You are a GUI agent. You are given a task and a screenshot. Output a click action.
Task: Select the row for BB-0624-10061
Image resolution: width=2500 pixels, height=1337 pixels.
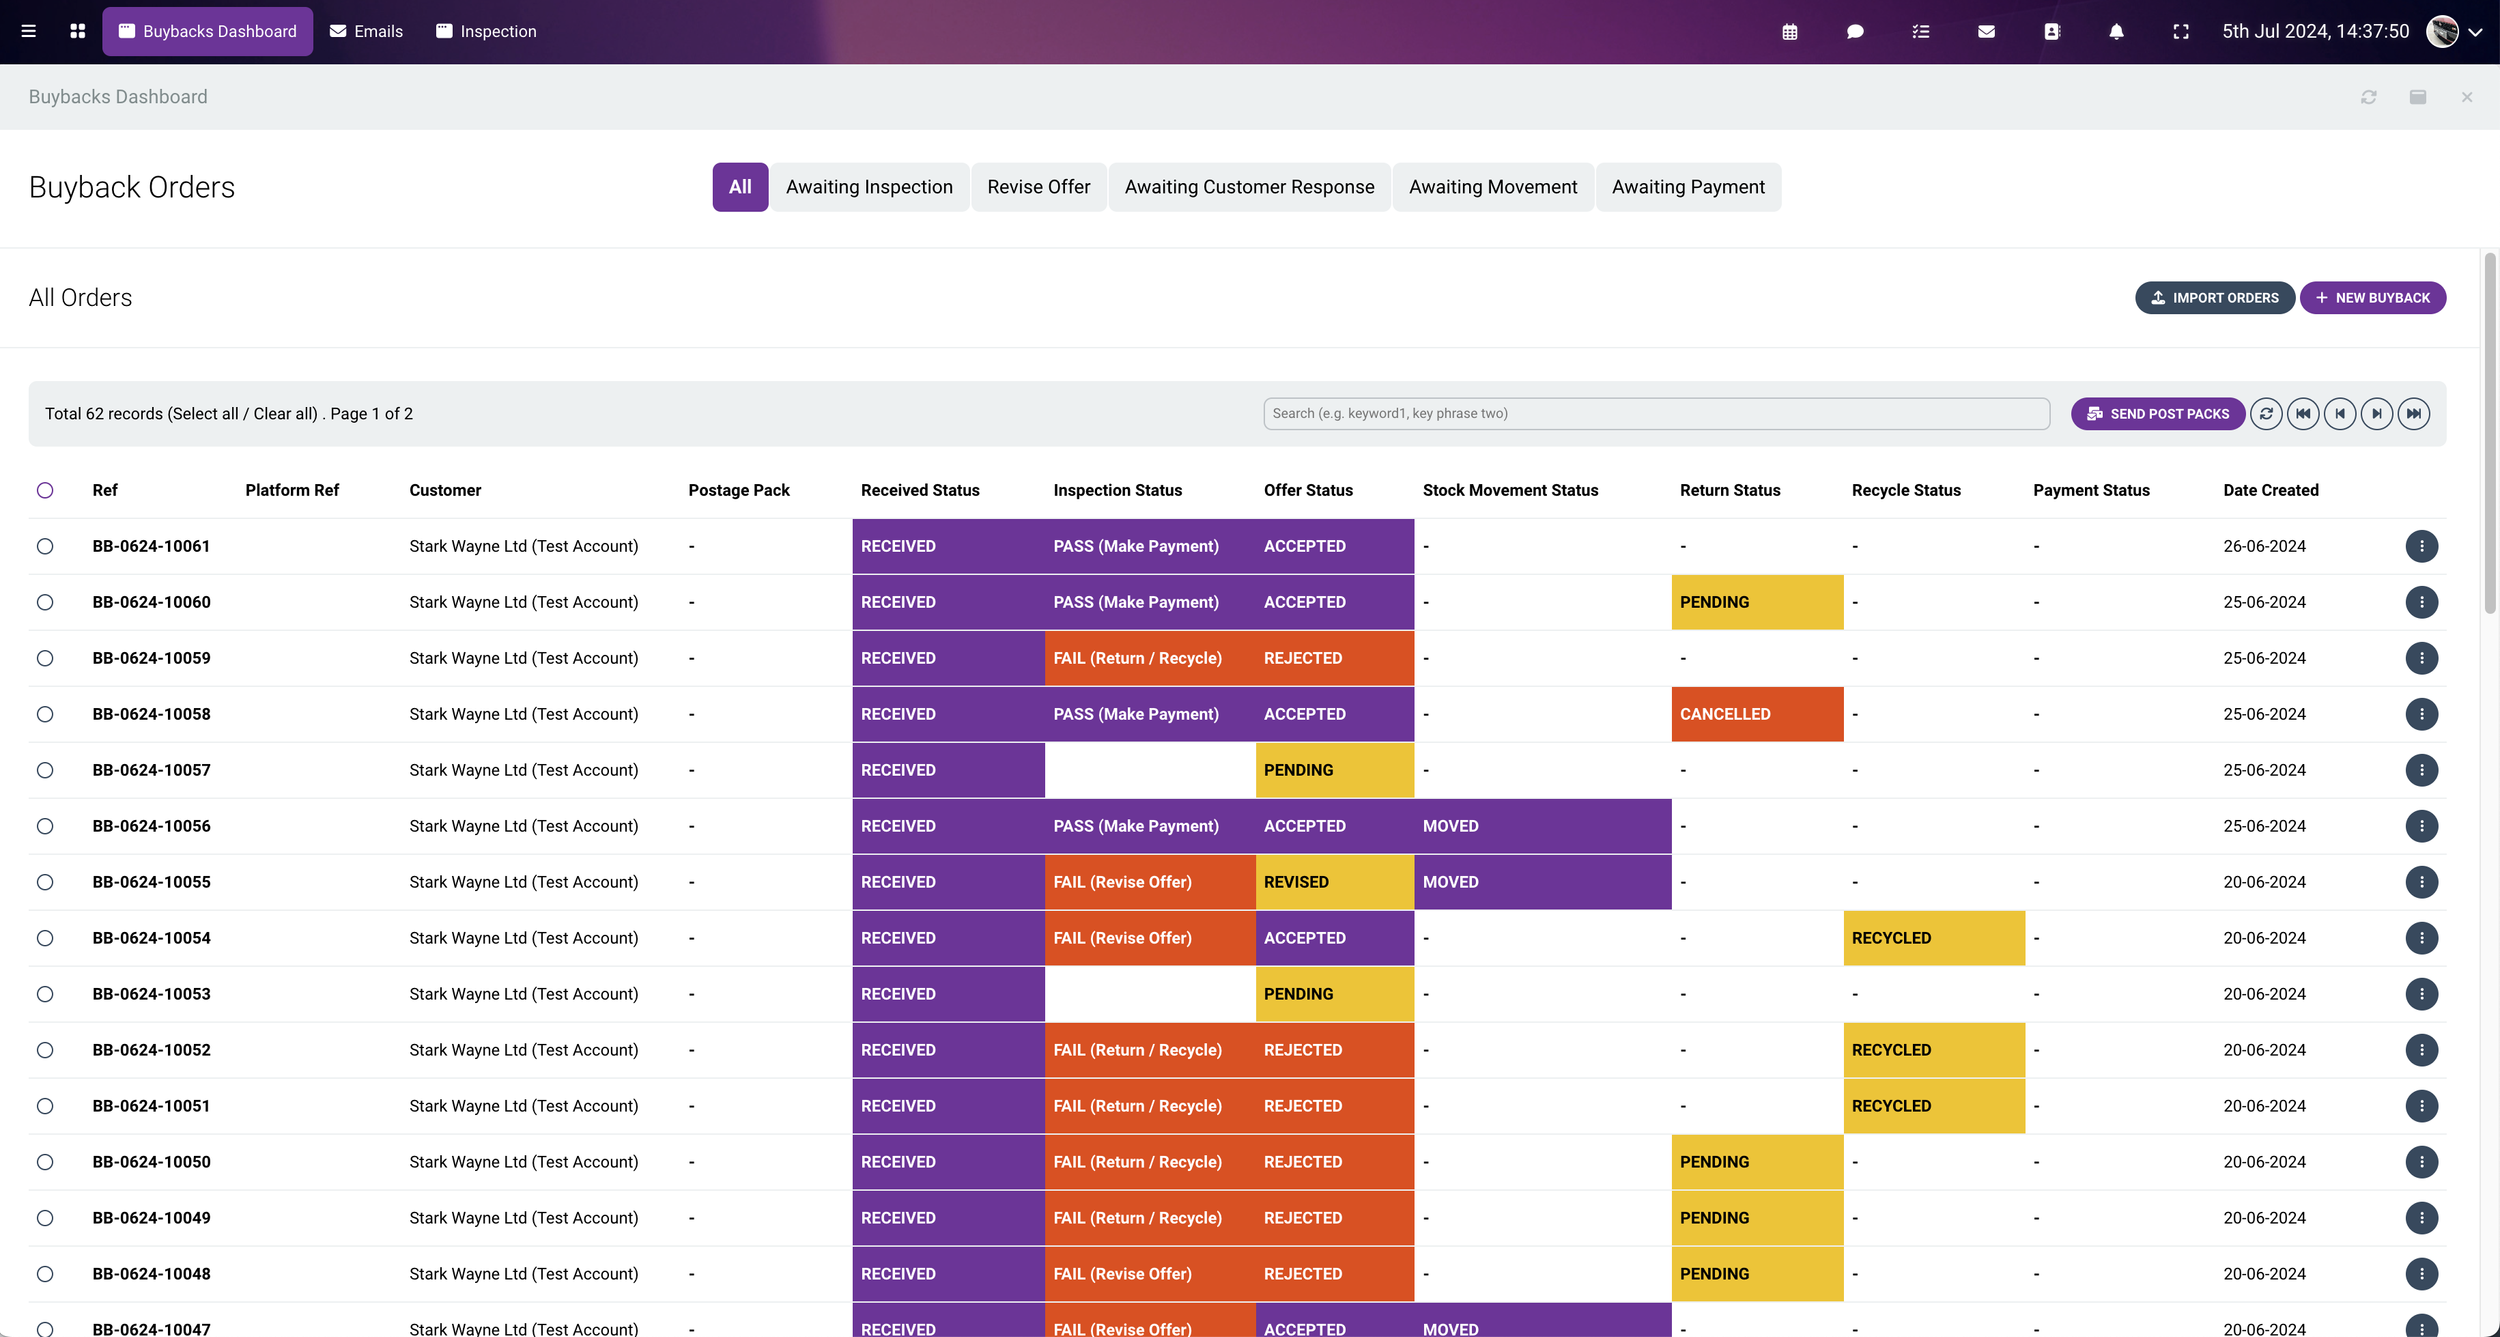tap(45, 546)
